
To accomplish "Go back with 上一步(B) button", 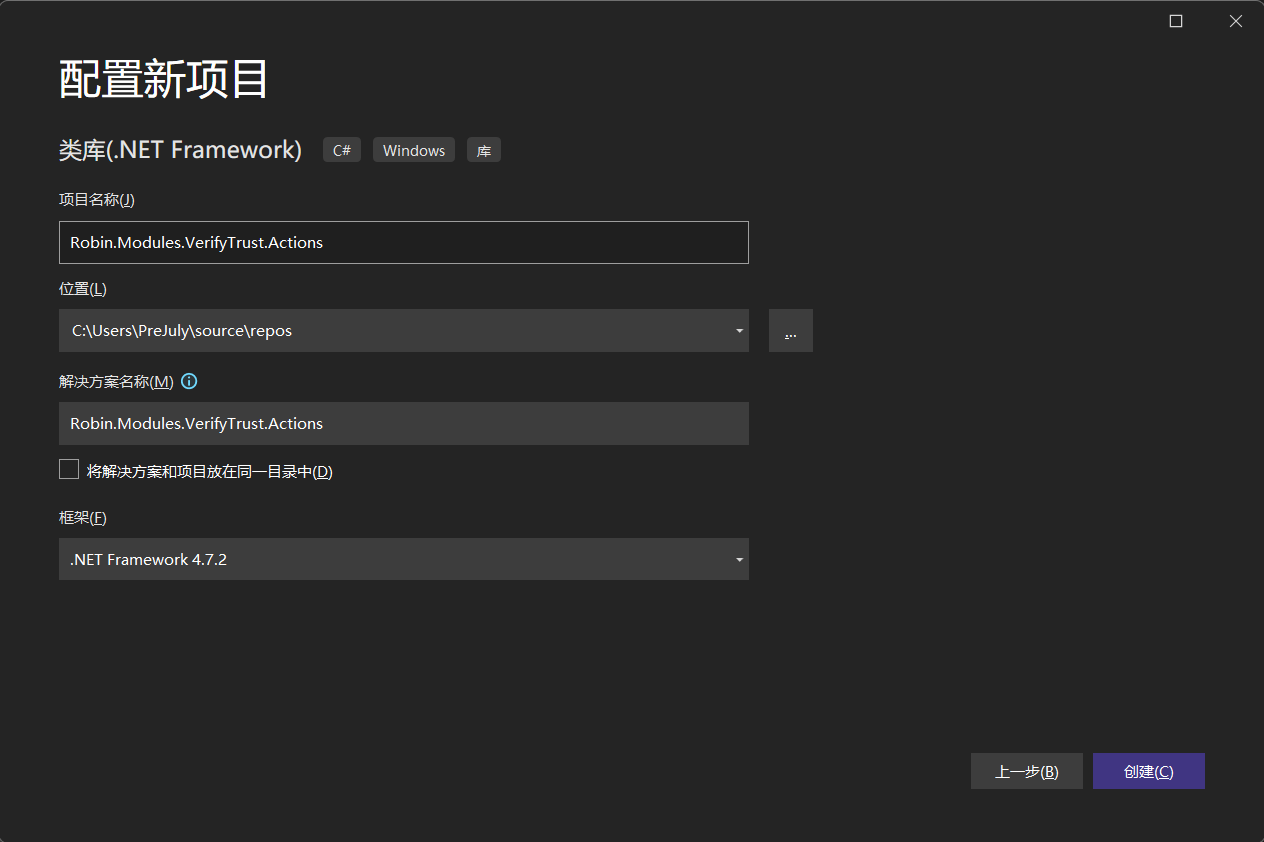I will [x=1027, y=771].
